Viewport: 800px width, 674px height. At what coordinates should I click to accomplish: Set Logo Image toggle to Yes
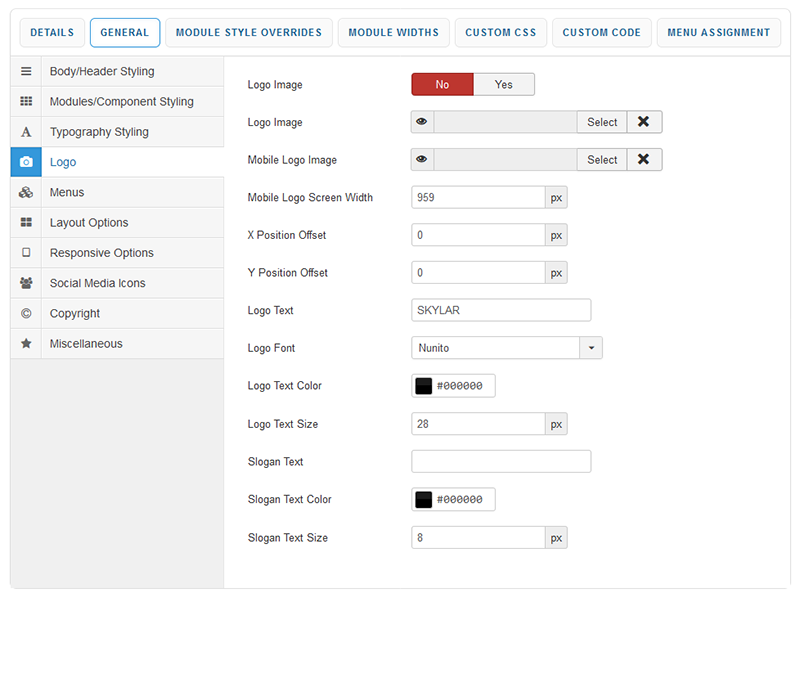tap(503, 85)
